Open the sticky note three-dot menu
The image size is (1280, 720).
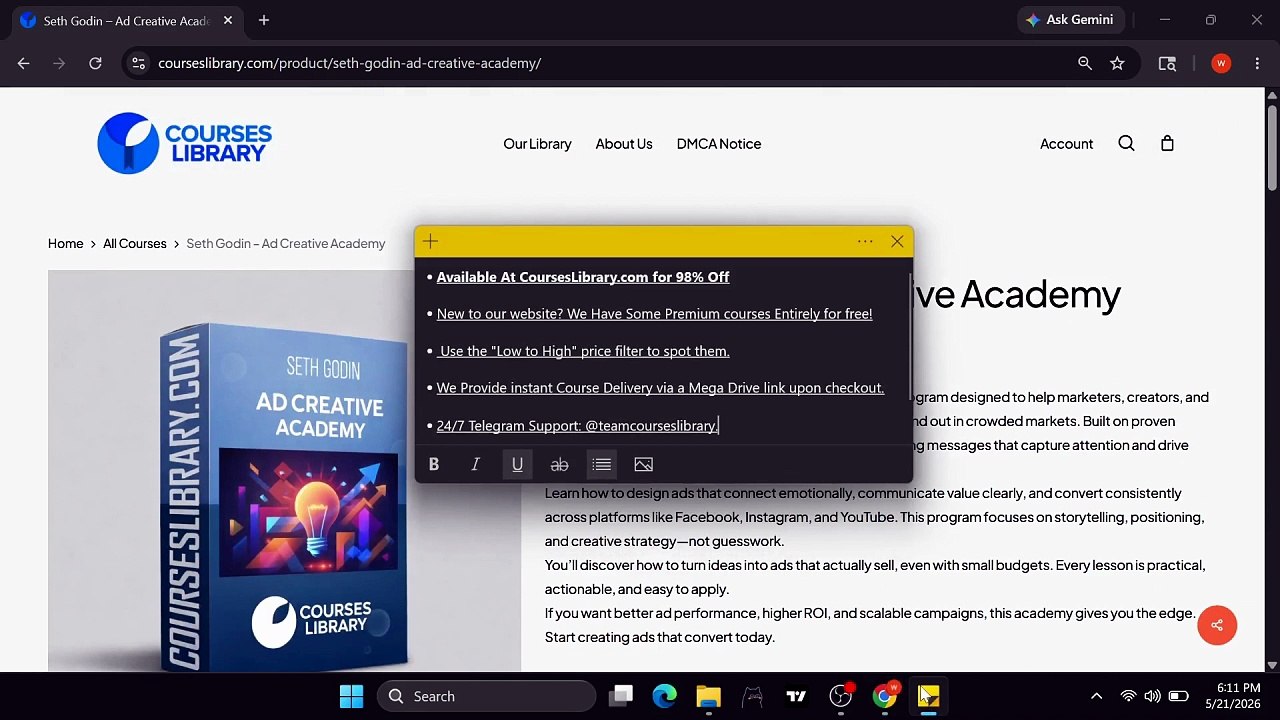coord(865,241)
